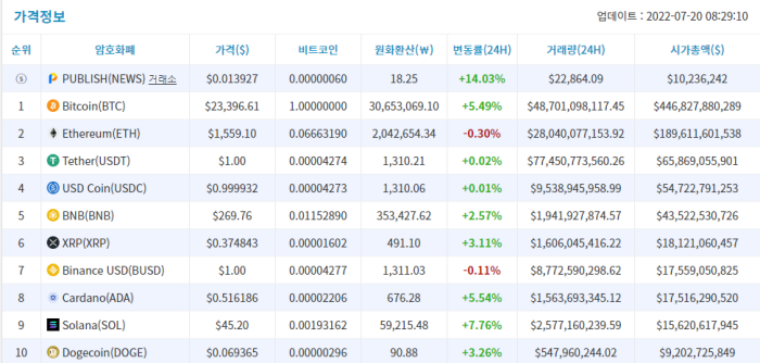Select Solana change +7.76%

(482, 326)
